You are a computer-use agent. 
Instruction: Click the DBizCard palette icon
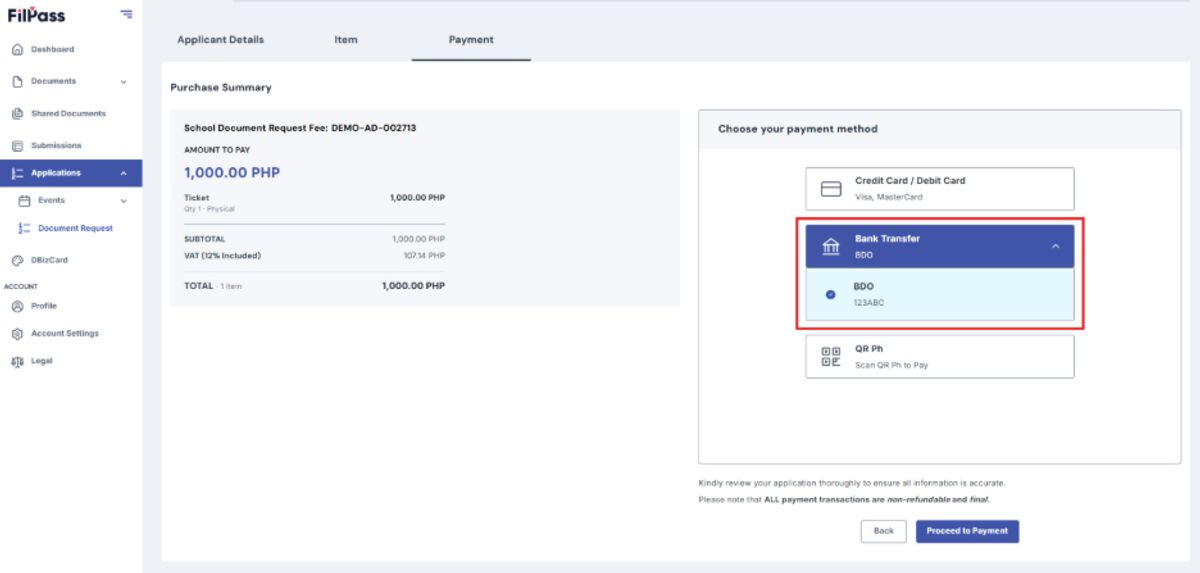click(17, 260)
